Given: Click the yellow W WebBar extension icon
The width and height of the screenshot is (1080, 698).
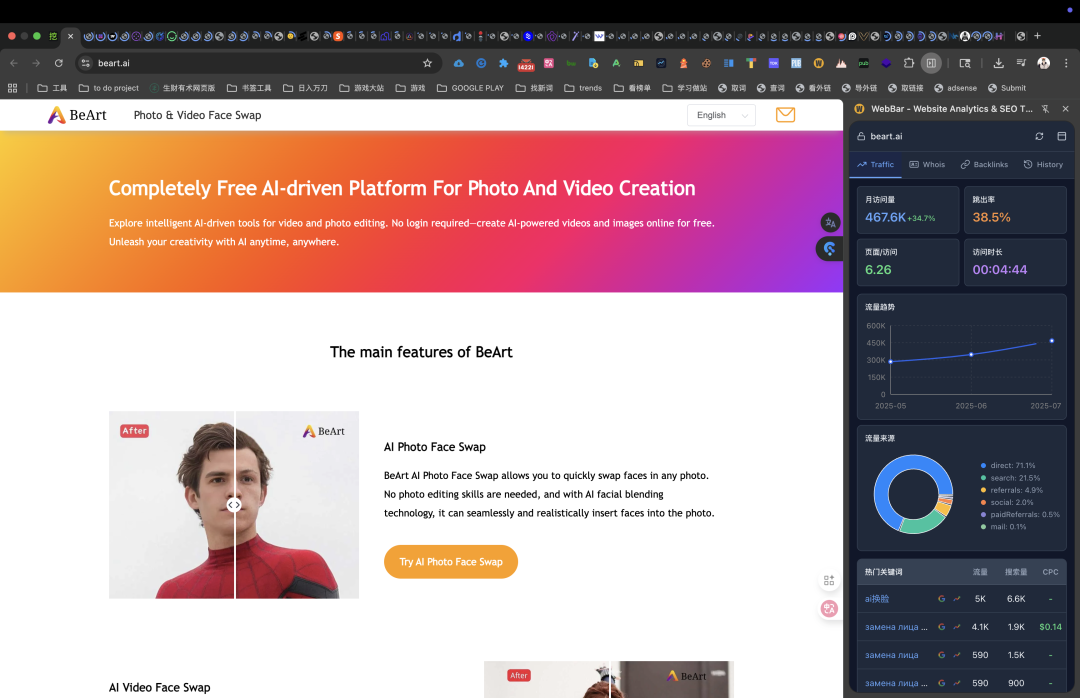Looking at the screenshot, I should (x=818, y=63).
